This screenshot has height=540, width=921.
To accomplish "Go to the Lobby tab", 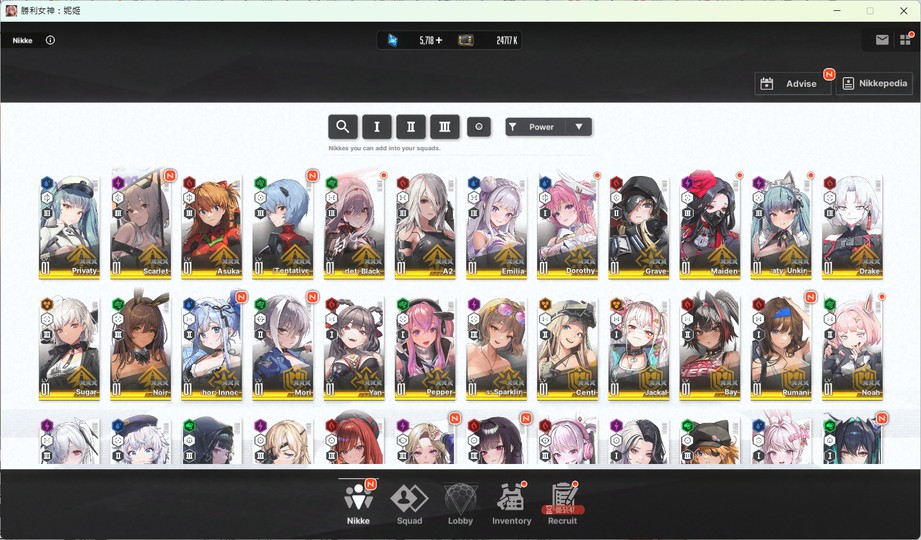I will pyautogui.click(x=460, y=502).
